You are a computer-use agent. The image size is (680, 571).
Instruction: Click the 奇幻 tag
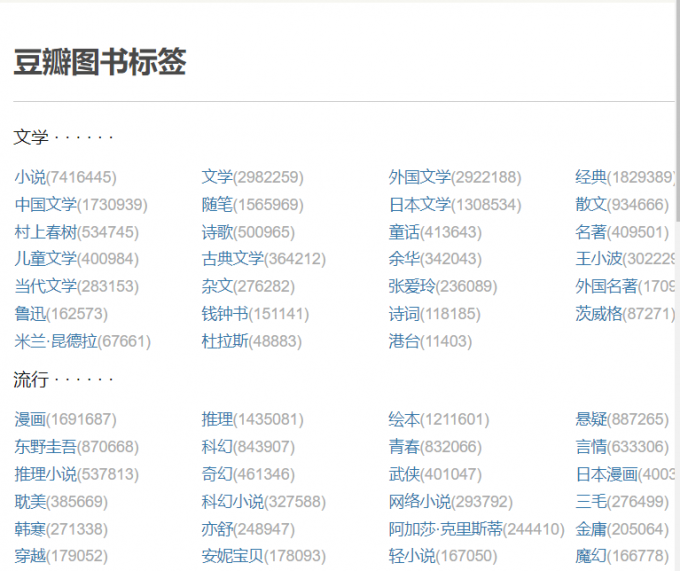pos(217,474)
